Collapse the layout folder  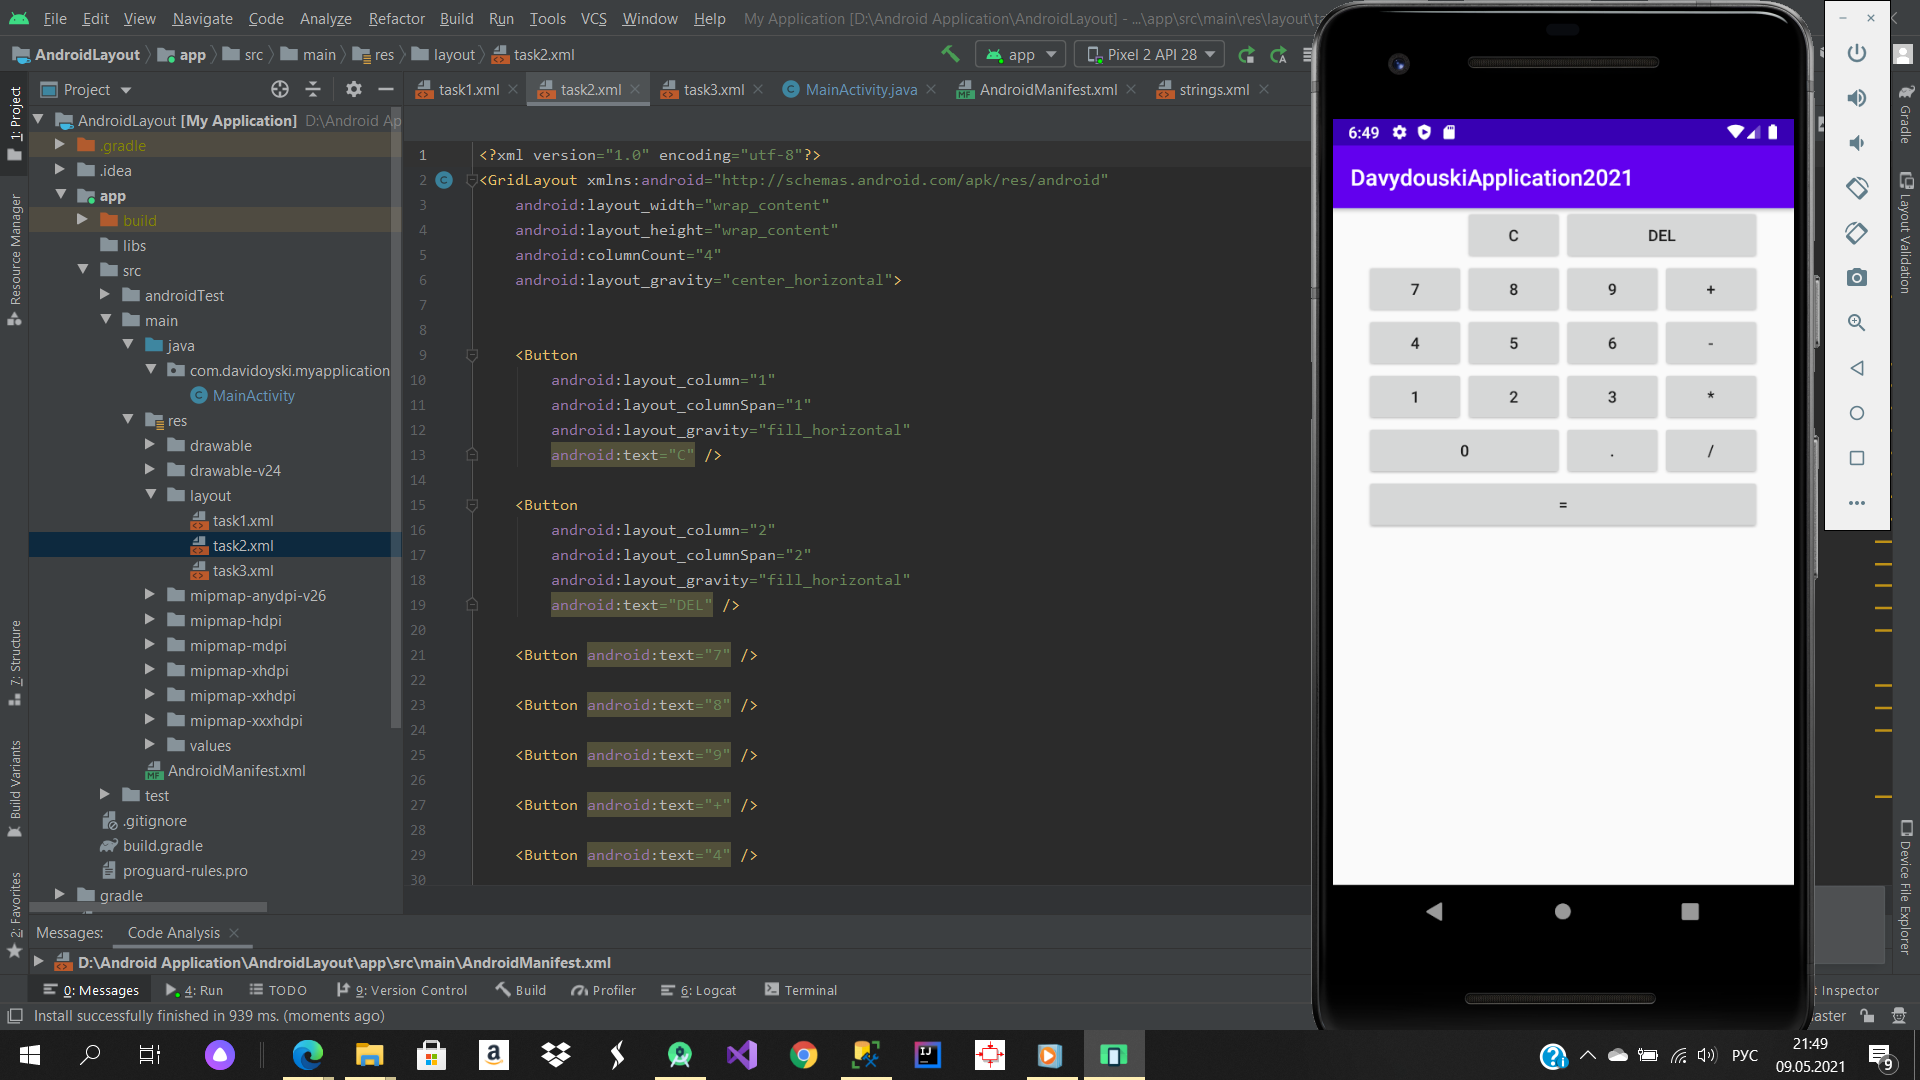coord(150,495)
